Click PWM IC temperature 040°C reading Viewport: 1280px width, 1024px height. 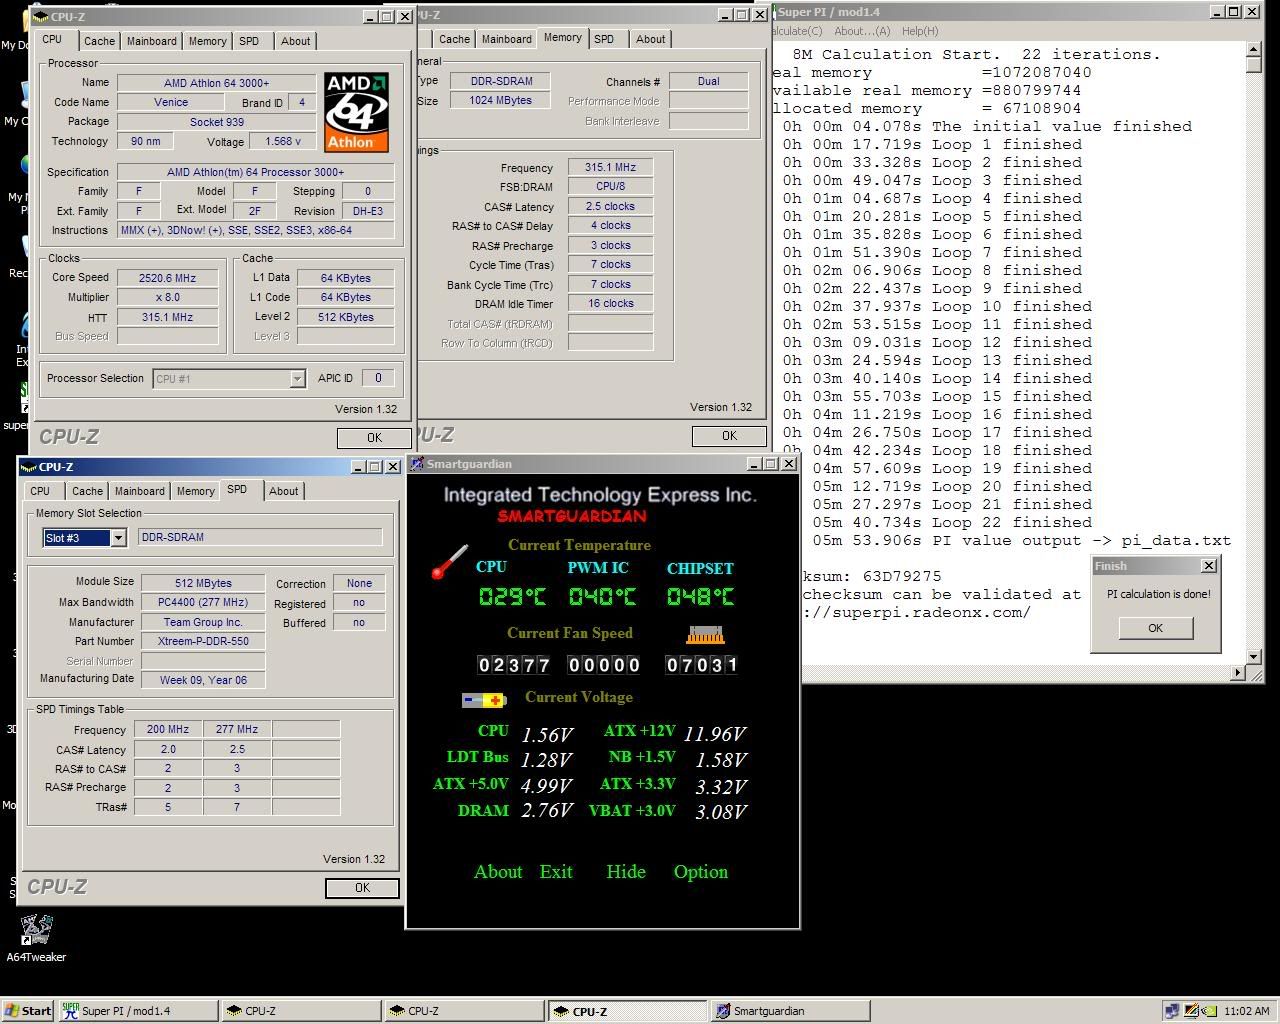603,597
